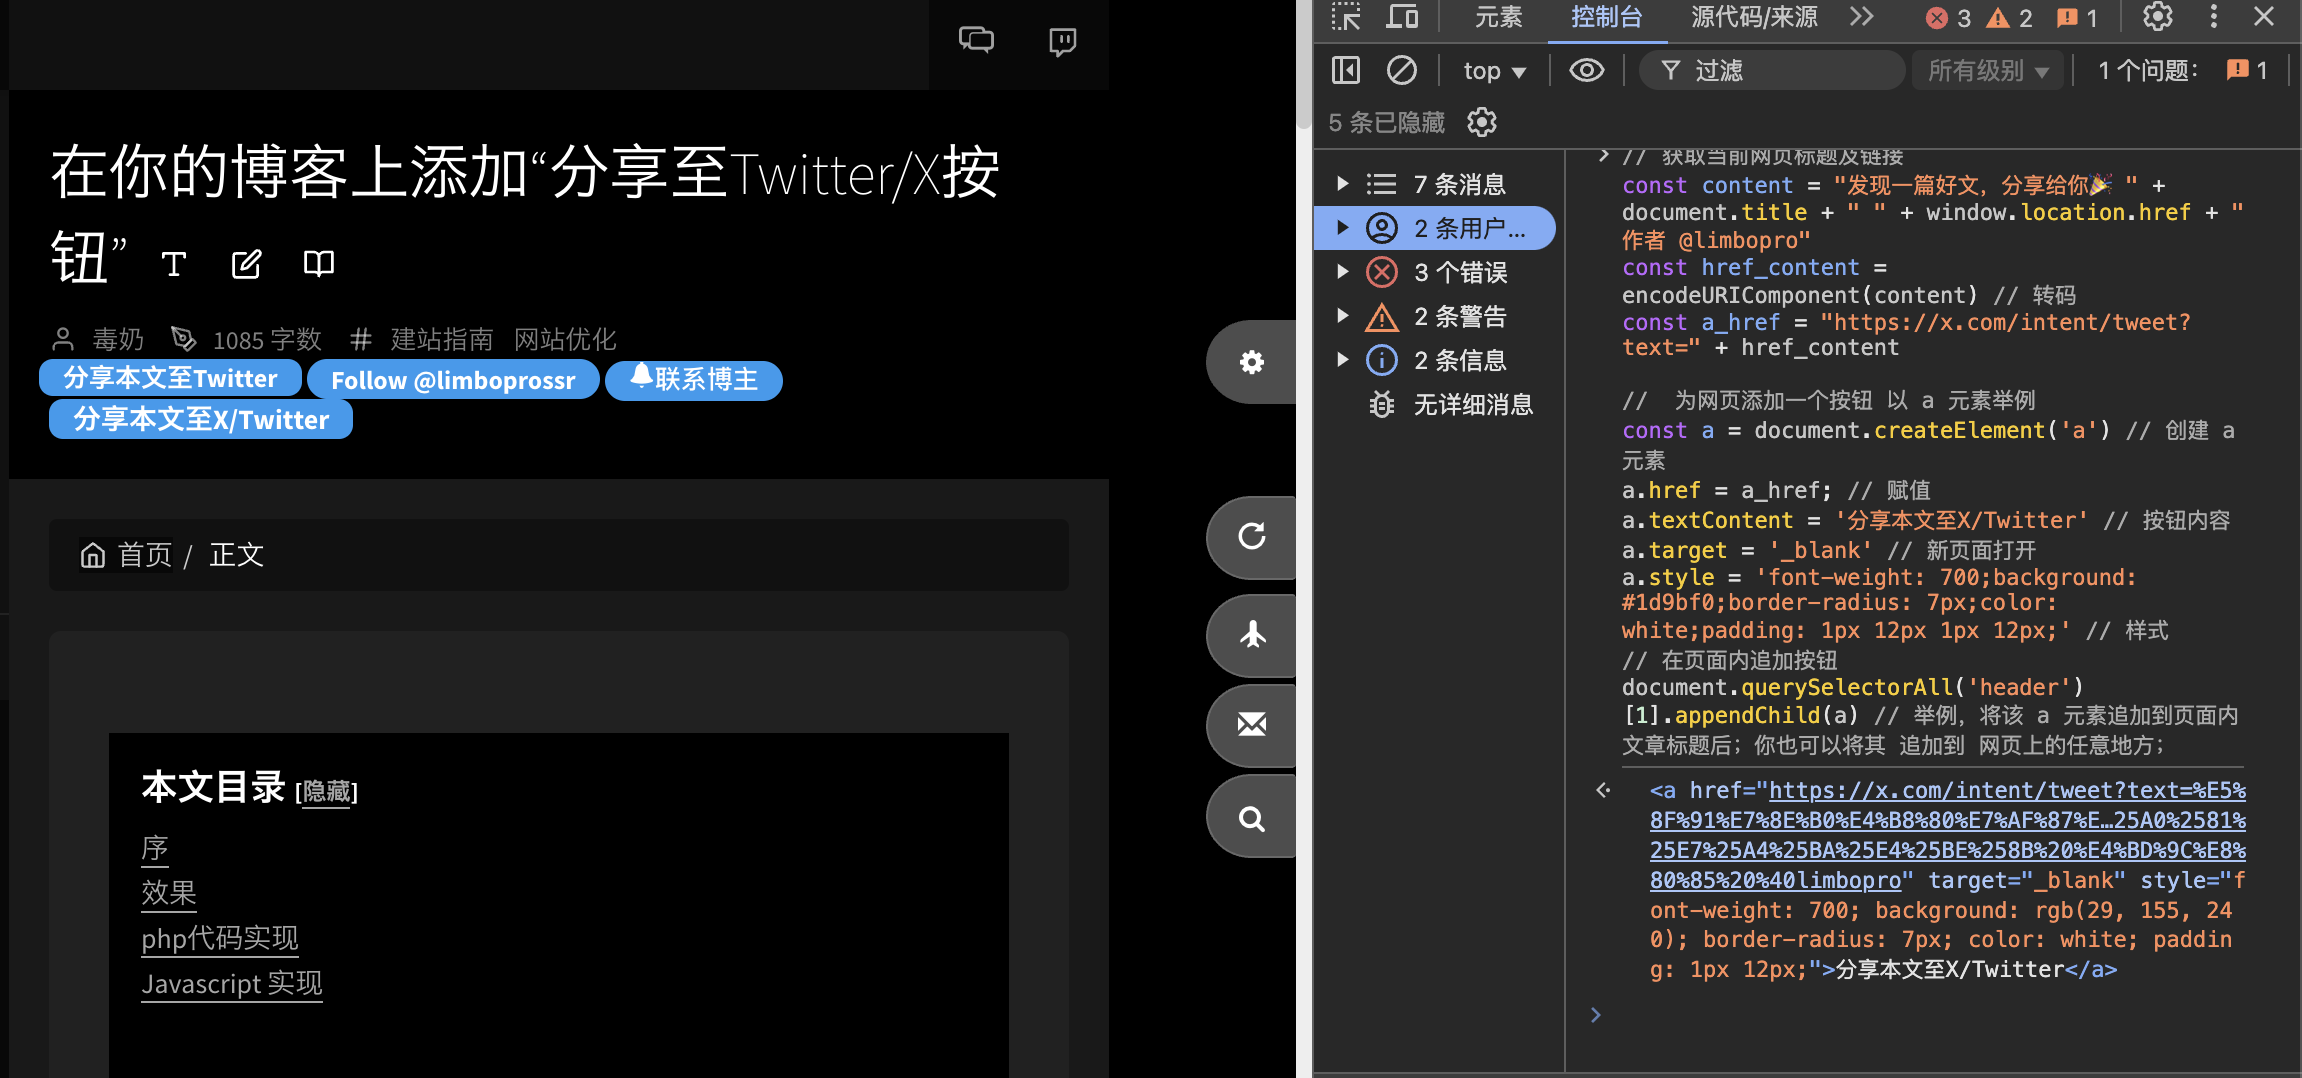Click the T font-size icon beside title
Image resolution: width=2302 pixels, height=1078 pixels.
point(174,264)
